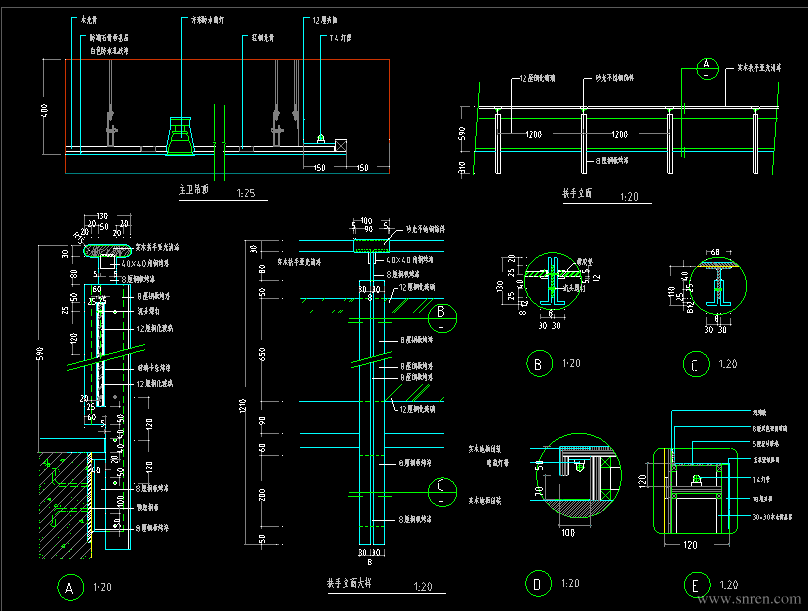This screenshot has height=611, width=808.
Task: Click the "1:25" scale text
Action: (x=246, y=193)
